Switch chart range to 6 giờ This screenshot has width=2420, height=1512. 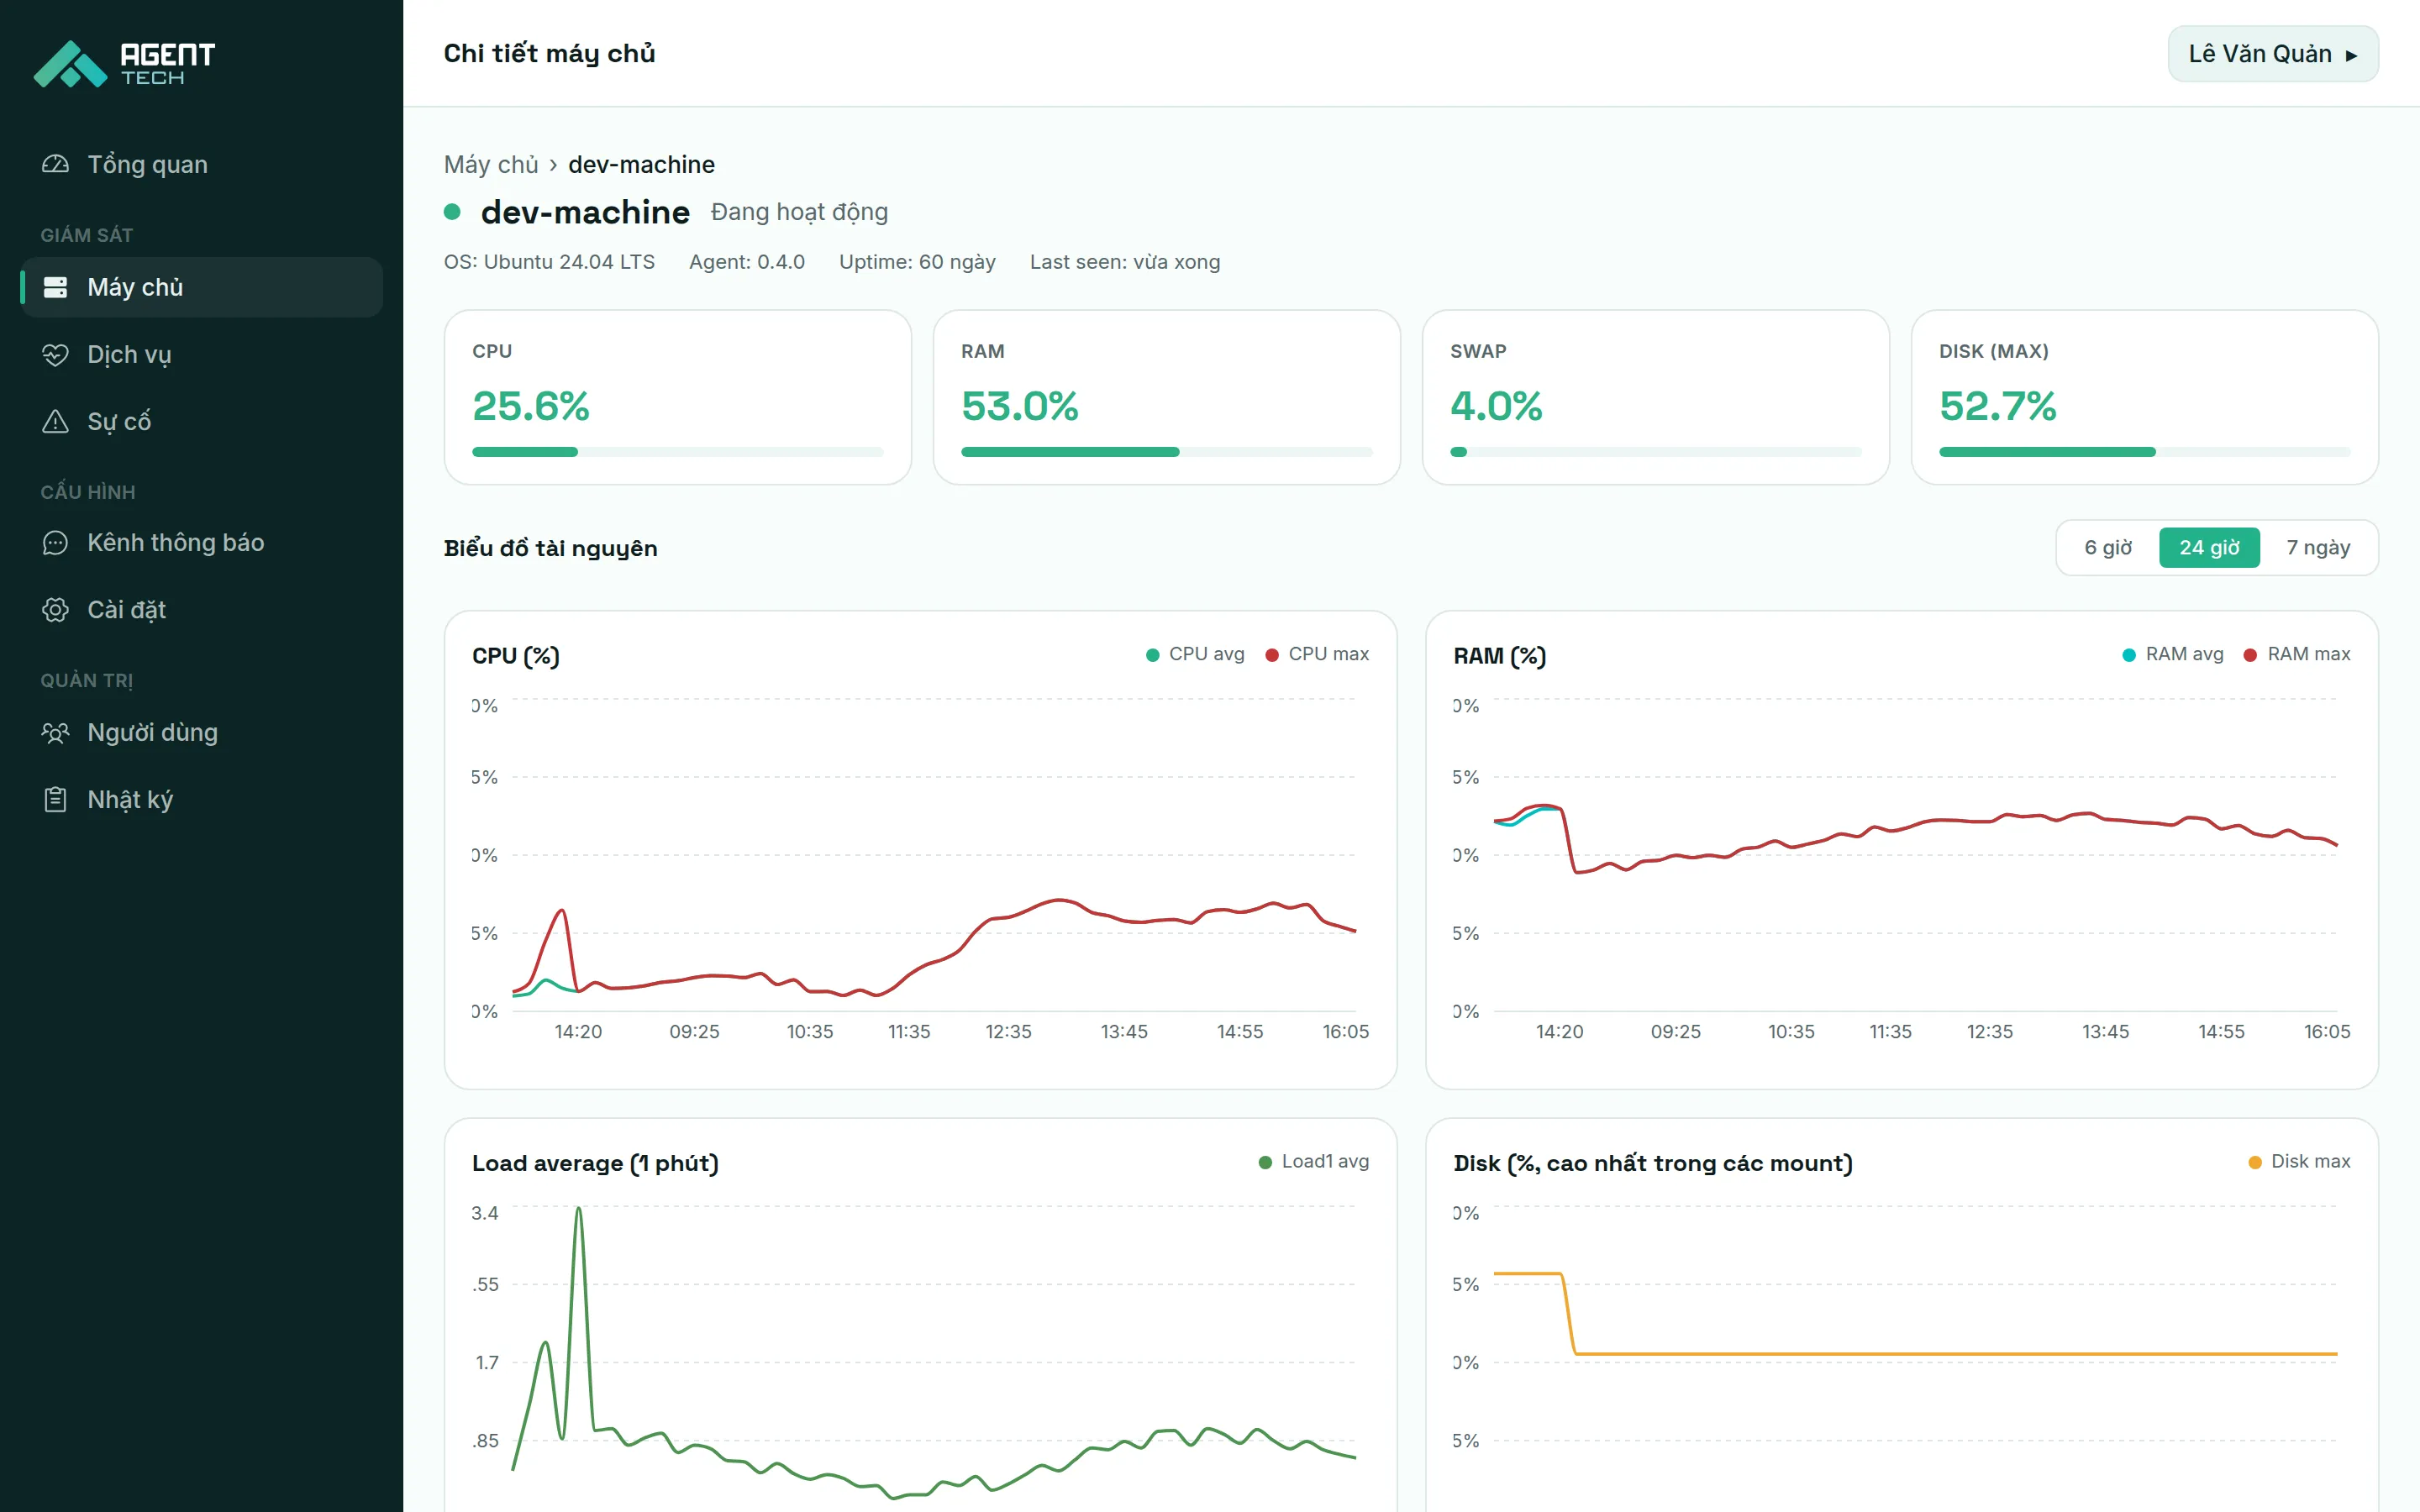[x=2108, y=548]
